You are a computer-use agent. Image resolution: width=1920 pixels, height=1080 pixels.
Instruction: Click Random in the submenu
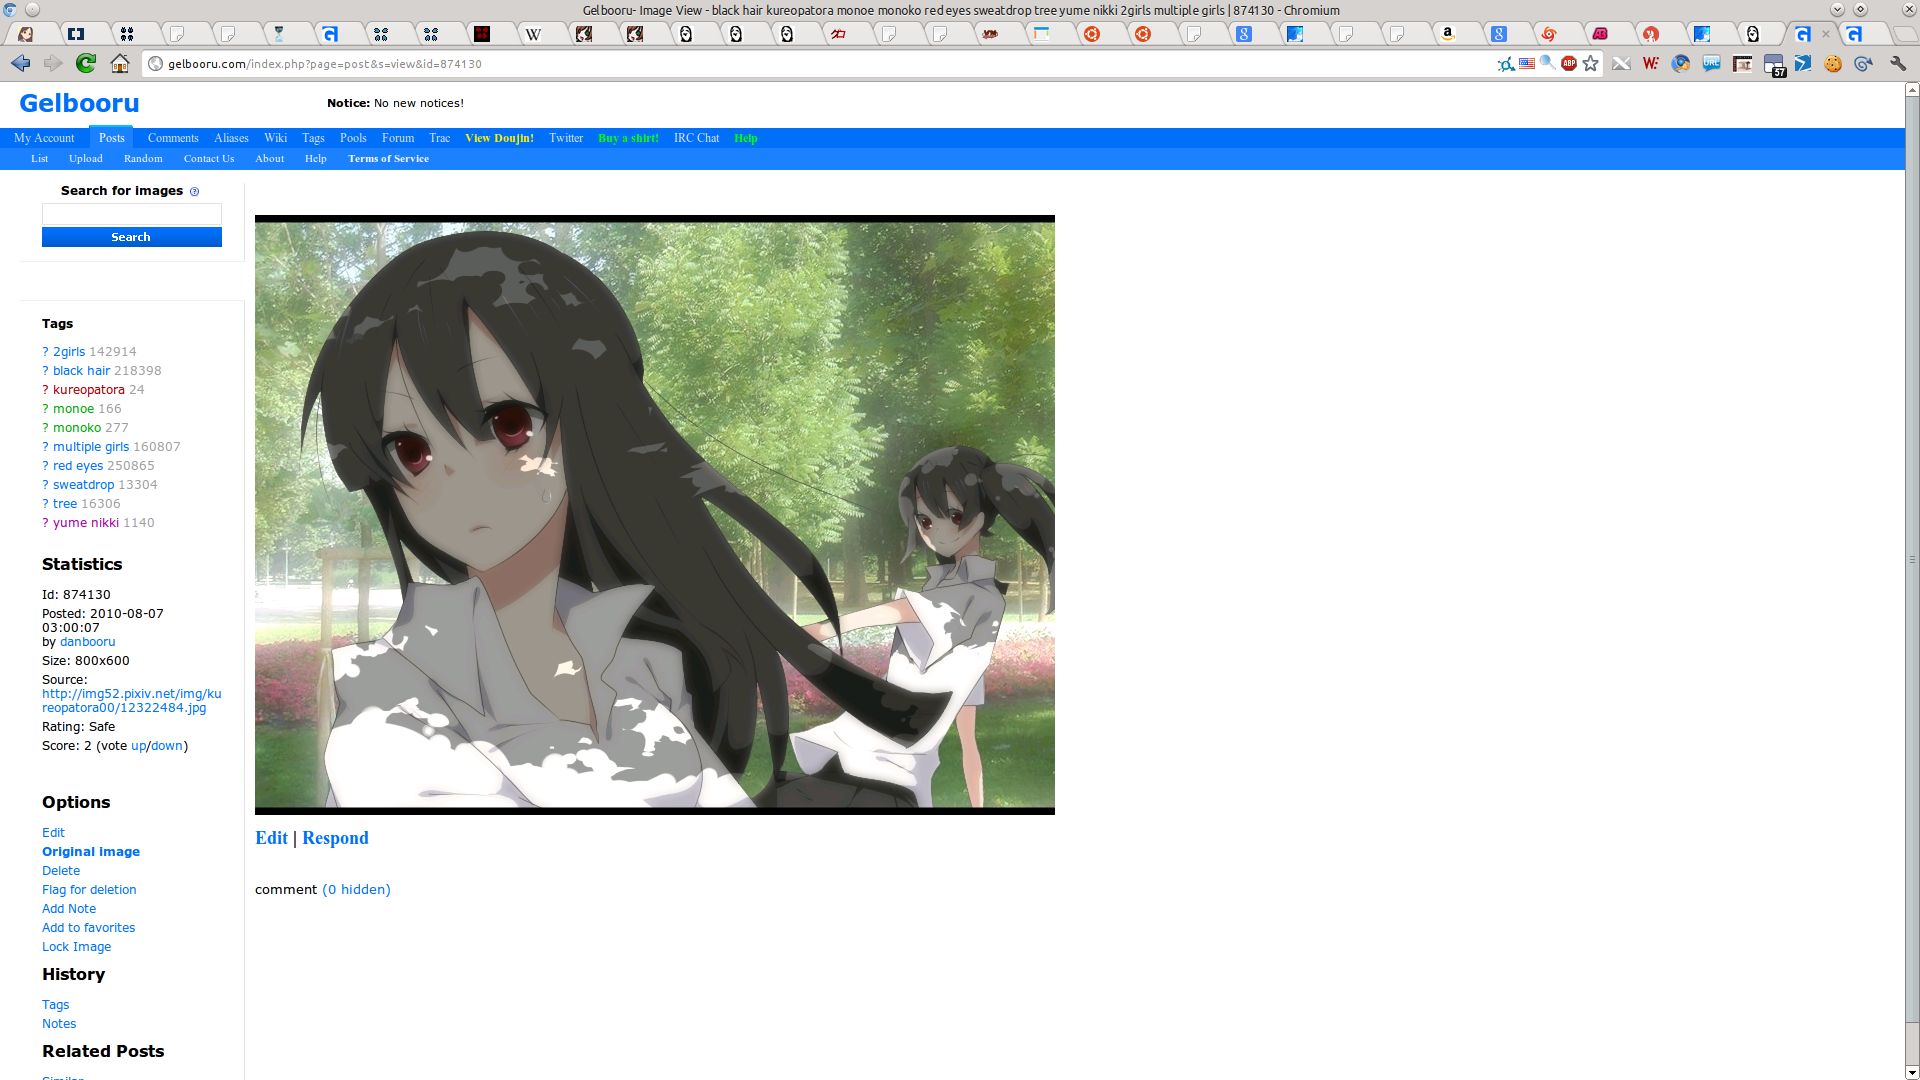[143, 159]
